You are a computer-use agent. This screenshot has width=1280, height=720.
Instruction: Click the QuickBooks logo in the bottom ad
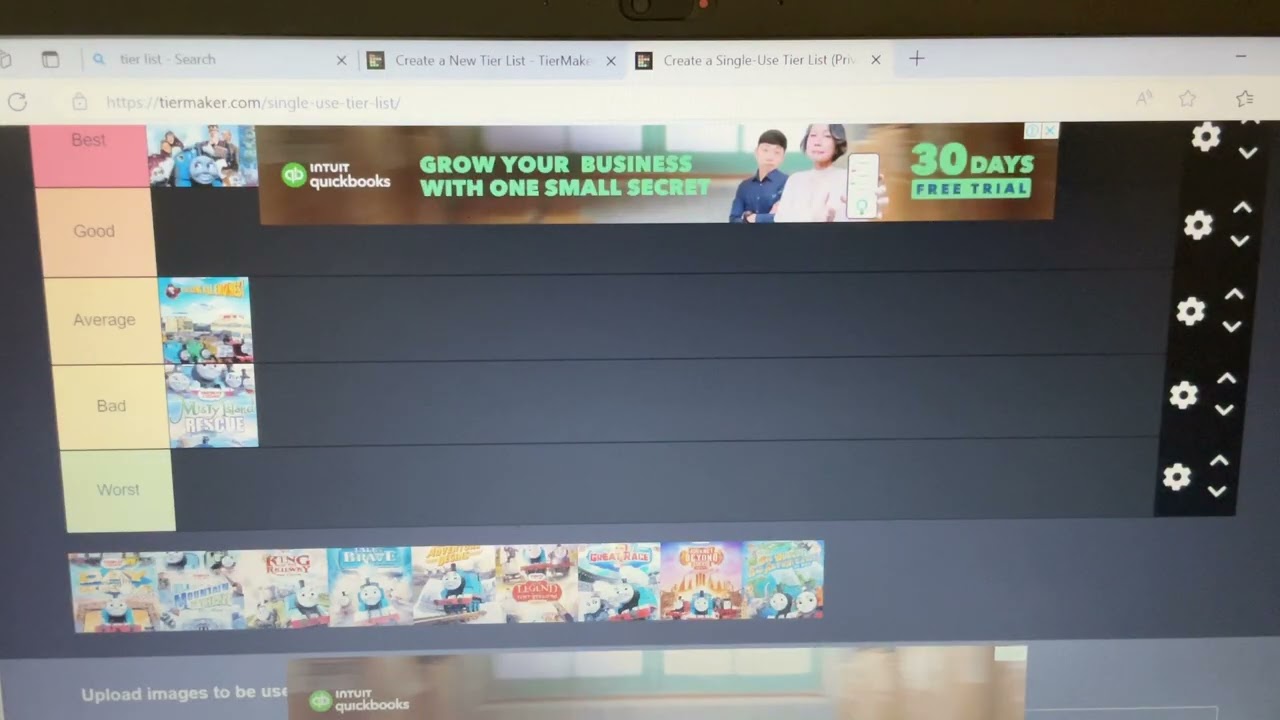tap(359, 700)
